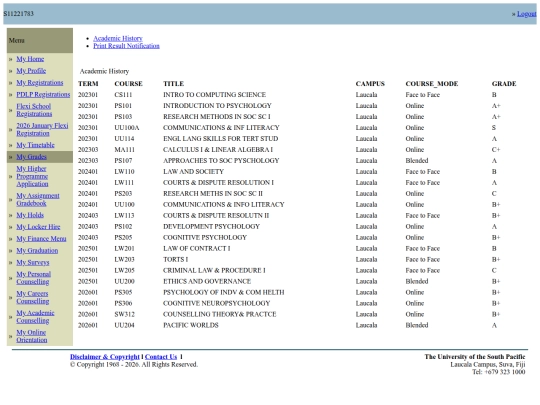
Task: Open My Locker Hire link
Action: (38, 227)
